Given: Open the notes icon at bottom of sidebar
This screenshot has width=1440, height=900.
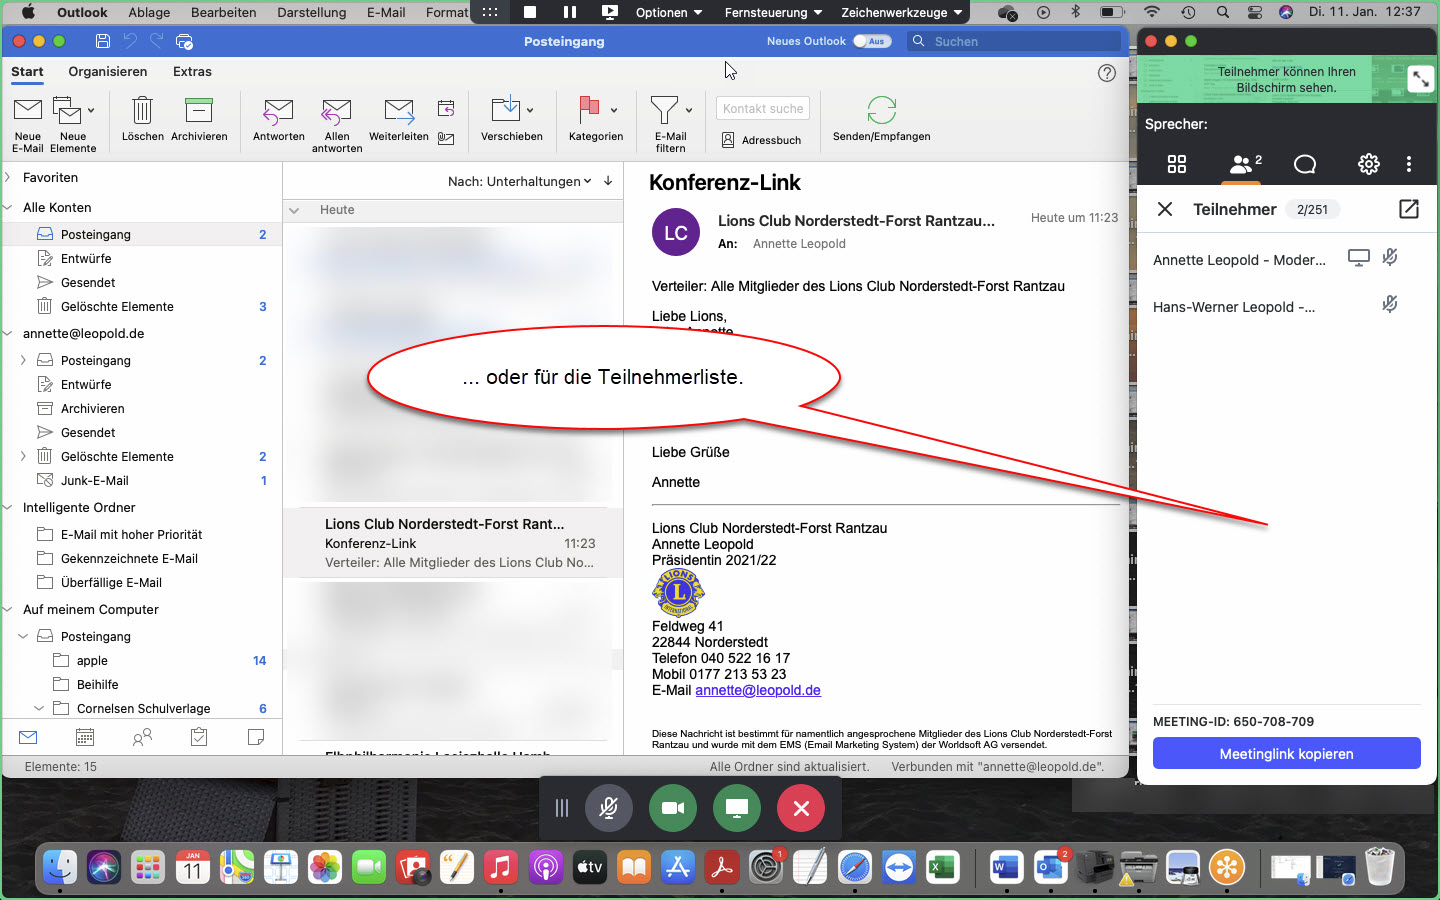Looking at the screenshot, I should 256,737.
